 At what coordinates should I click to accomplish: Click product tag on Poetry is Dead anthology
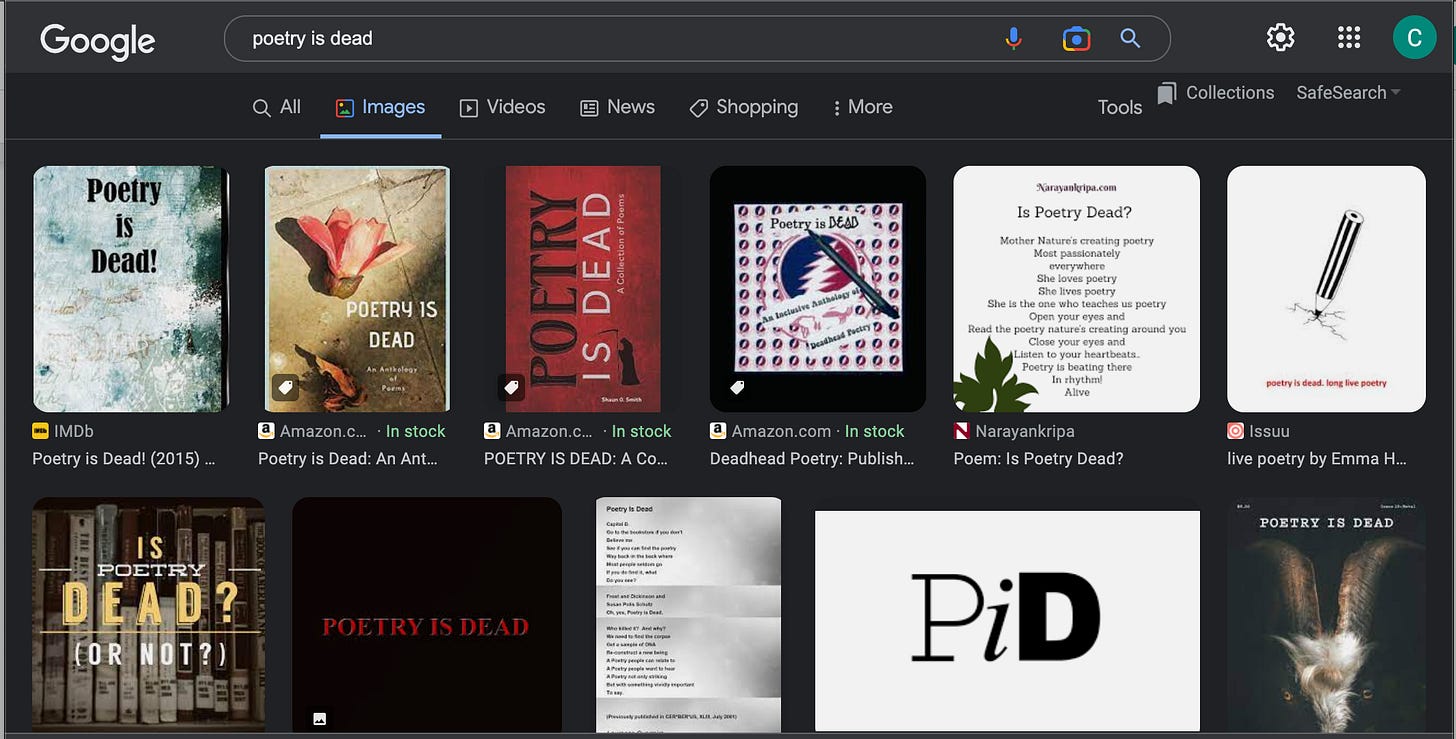285,387
